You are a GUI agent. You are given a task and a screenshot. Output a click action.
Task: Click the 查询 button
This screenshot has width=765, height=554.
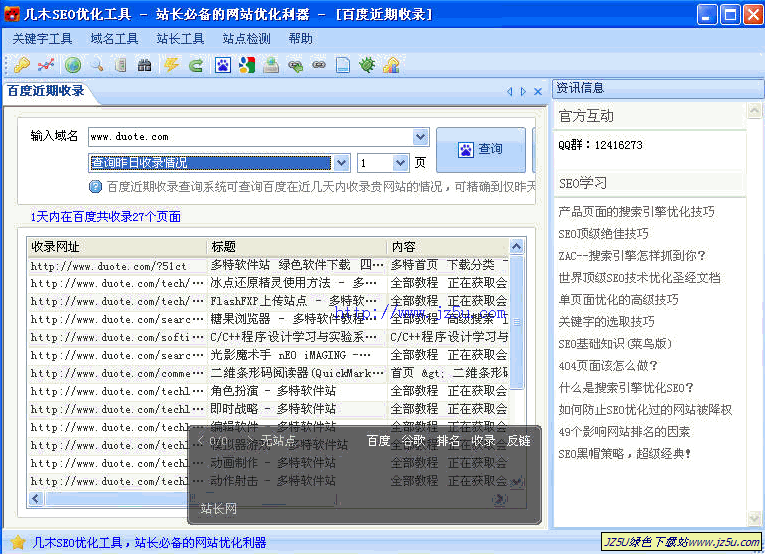click(481, 150)
